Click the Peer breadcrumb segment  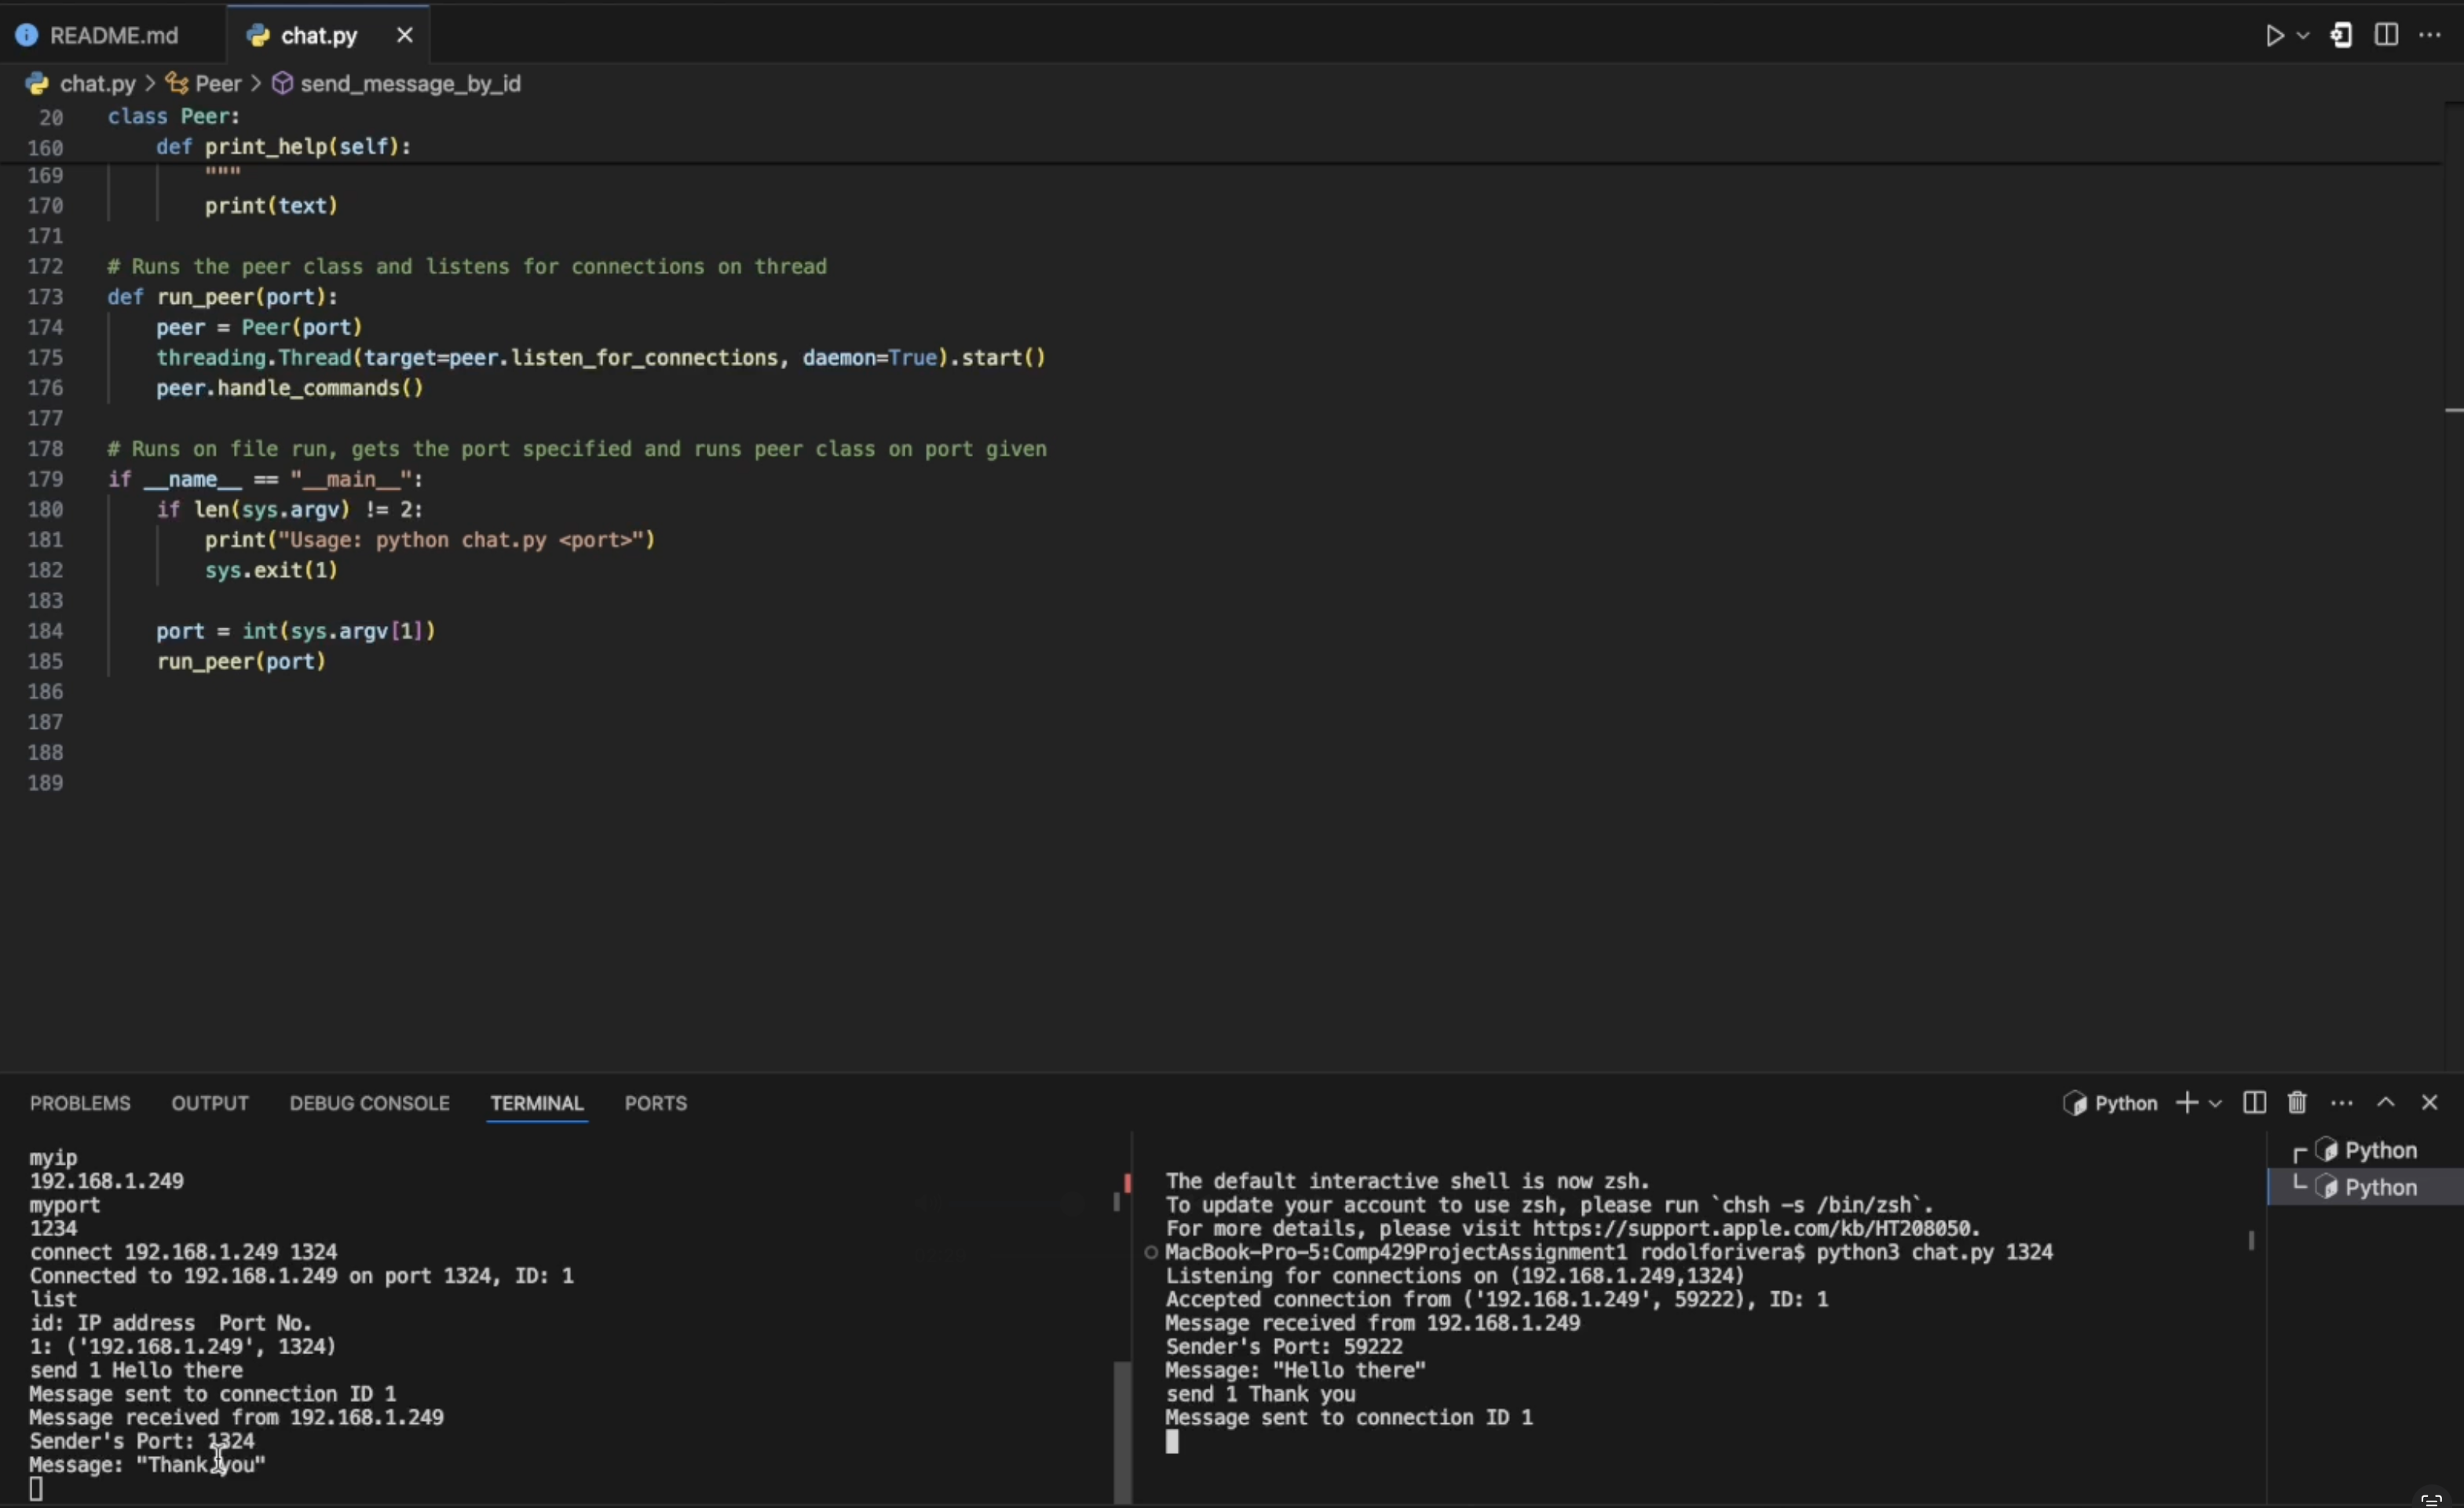(217, 84)
